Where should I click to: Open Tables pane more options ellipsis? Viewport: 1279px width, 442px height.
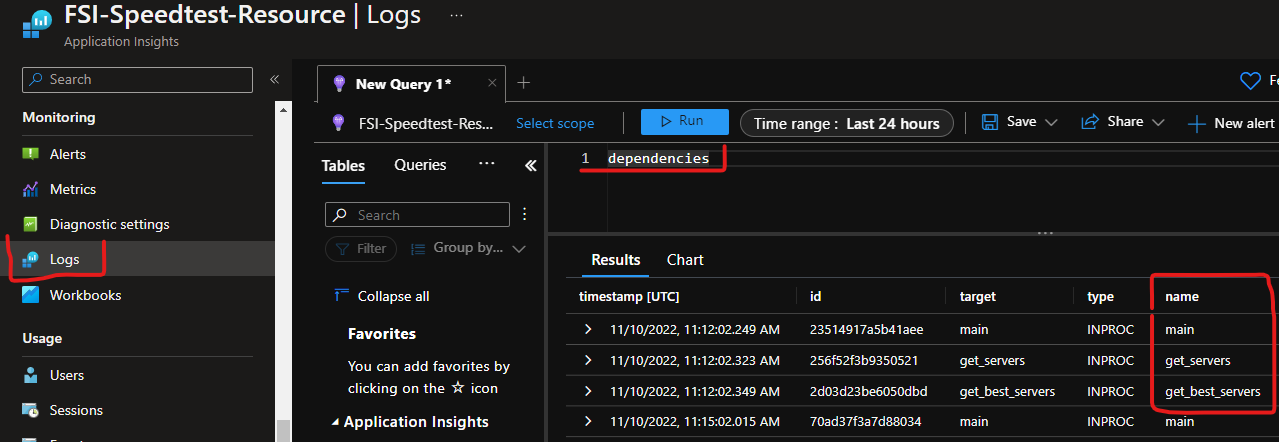tap(487, 164)
